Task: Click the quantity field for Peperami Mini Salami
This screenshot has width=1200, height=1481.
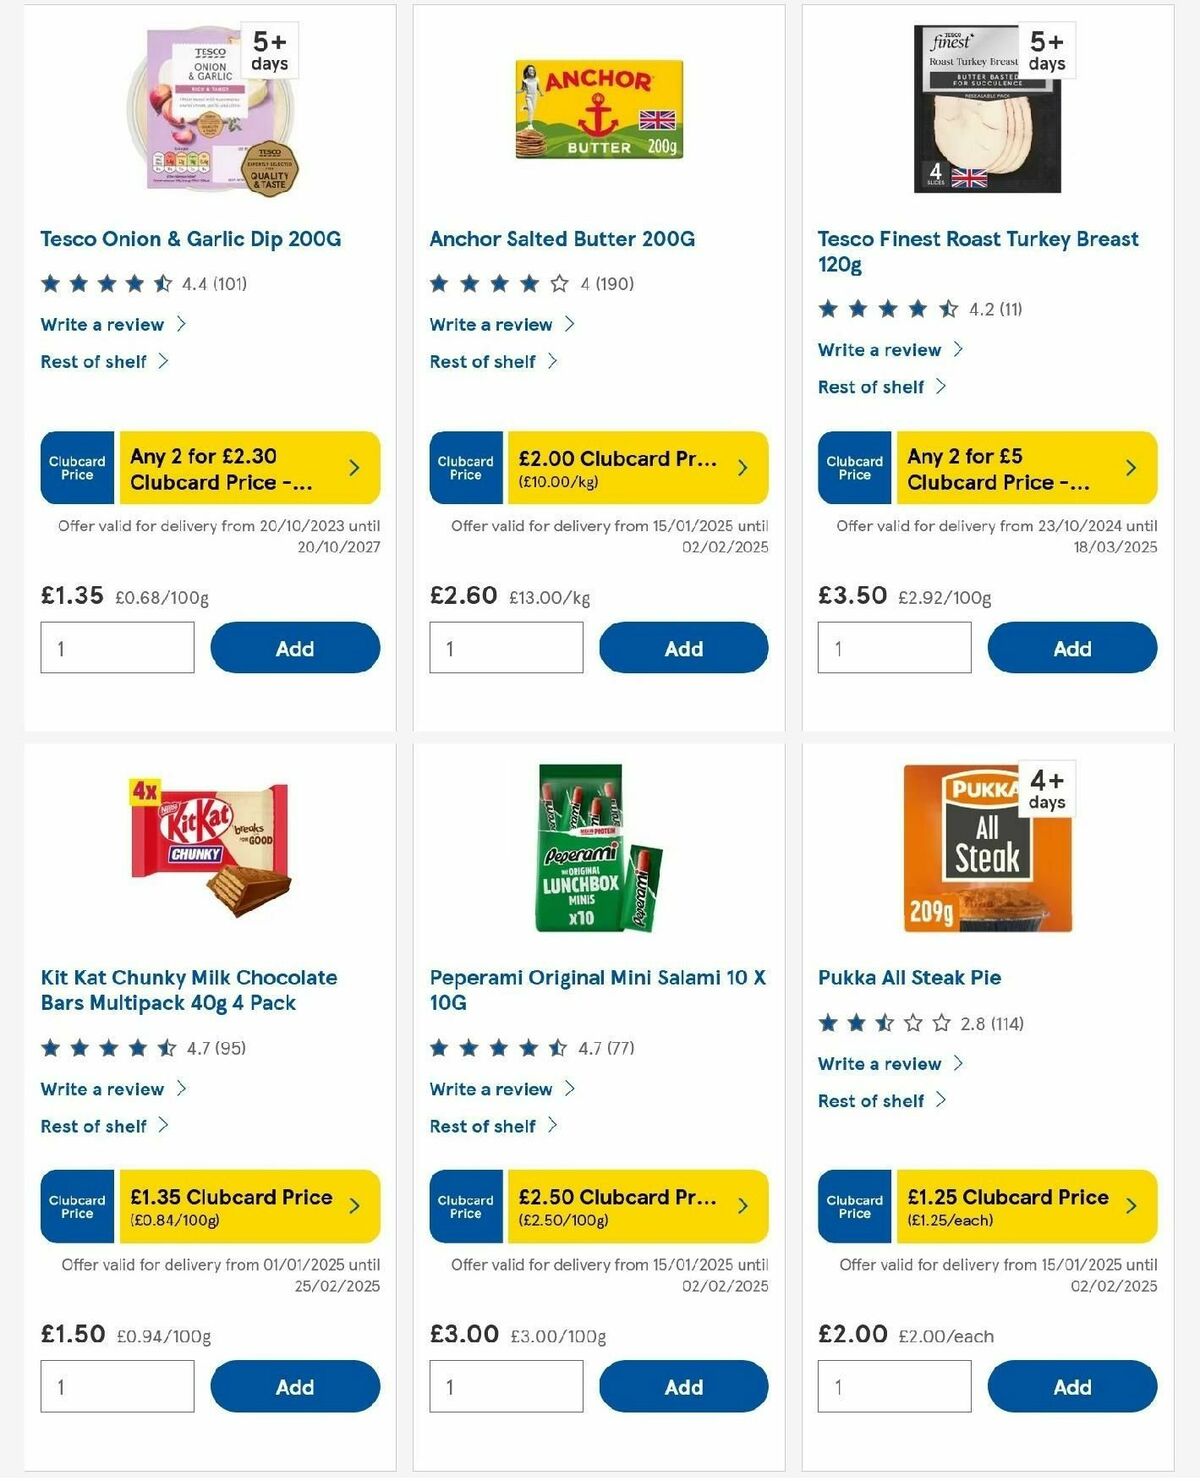Action: click(x=505, y=1386)
